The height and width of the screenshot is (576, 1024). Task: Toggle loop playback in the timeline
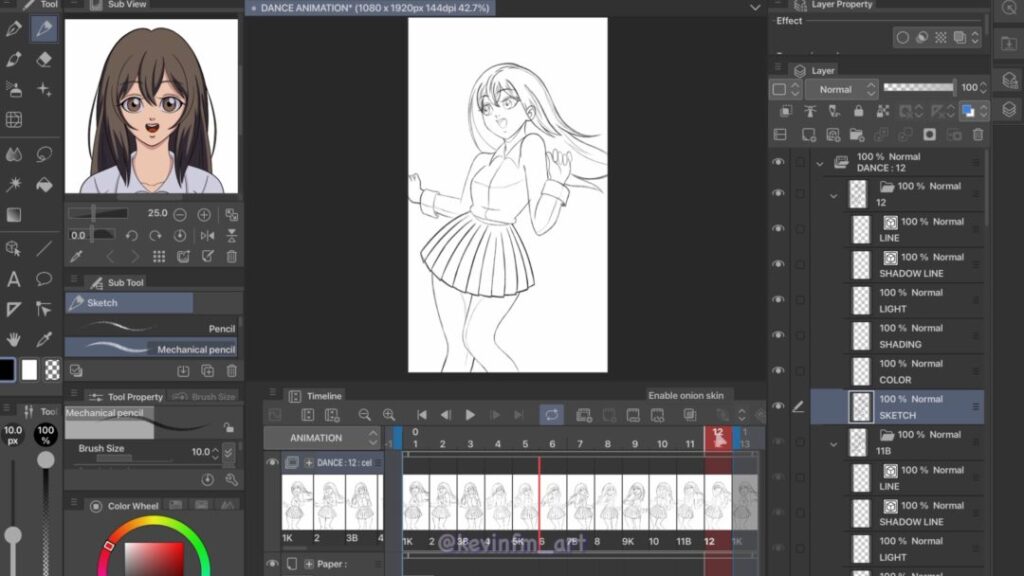pyautogui.click(x=551, y=415)
